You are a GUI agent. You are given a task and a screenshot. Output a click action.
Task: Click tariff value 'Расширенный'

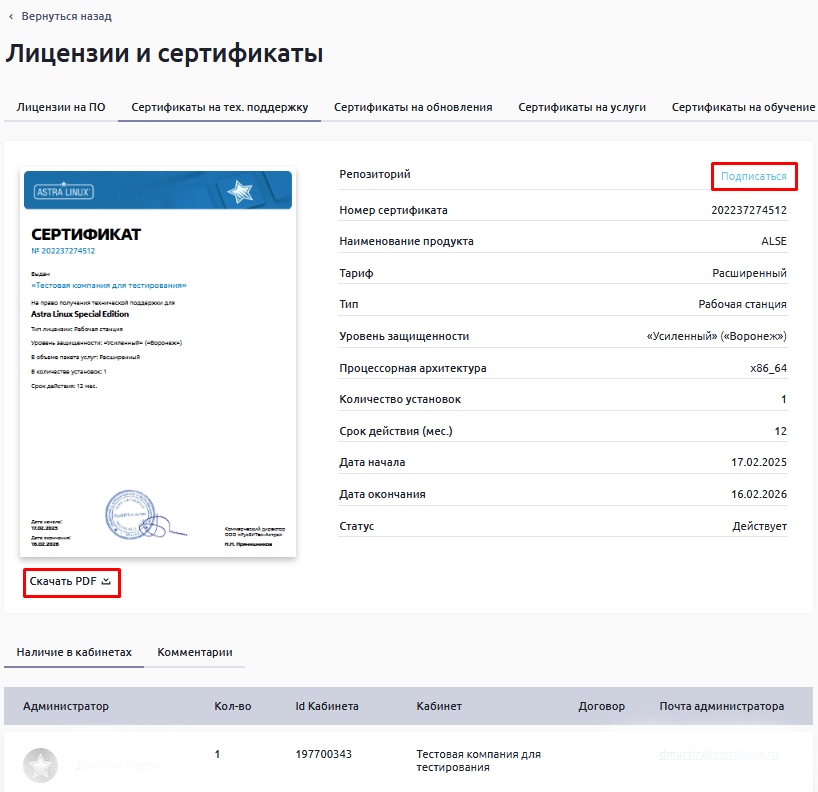click(x=749, y=273)
